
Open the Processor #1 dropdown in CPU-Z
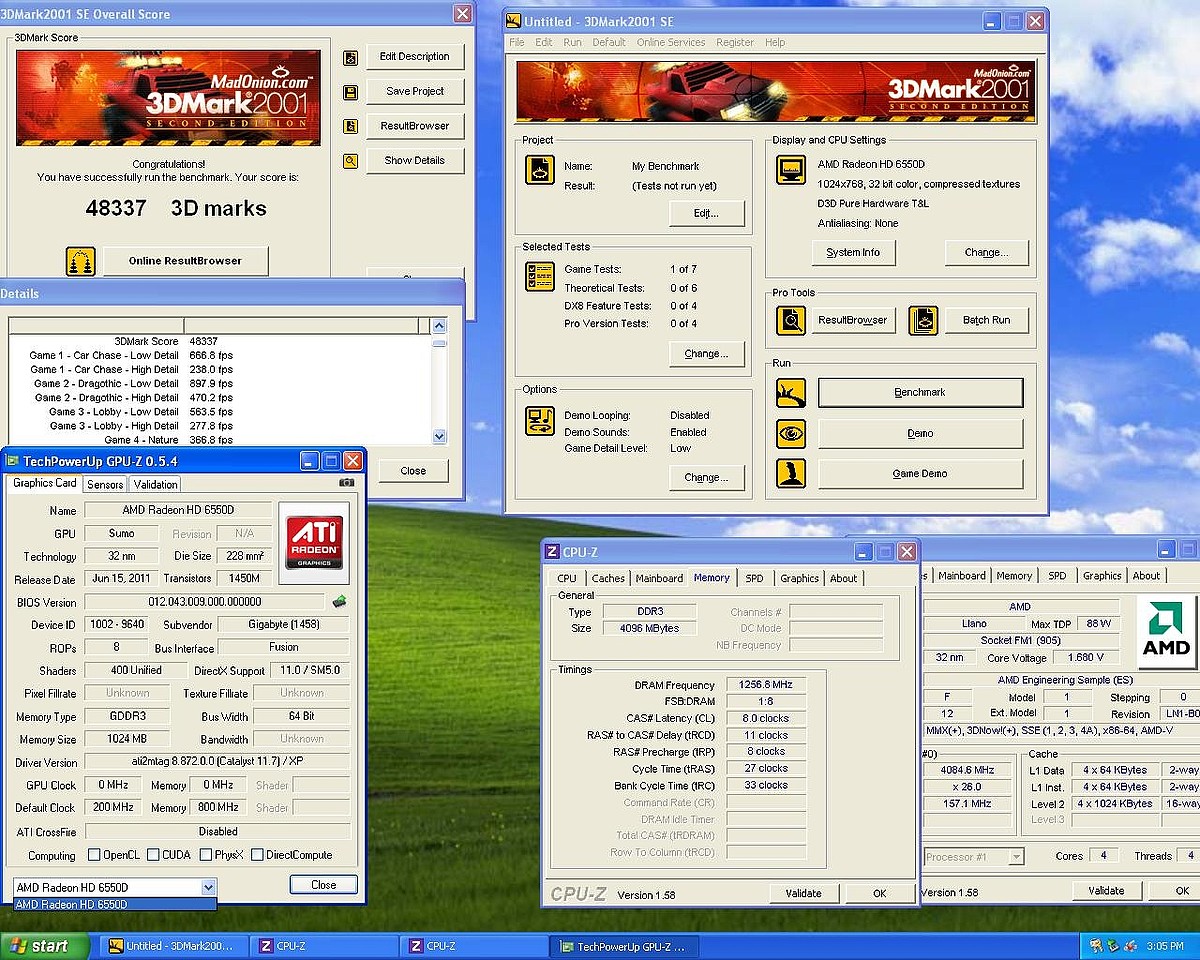pos(1016,857)
